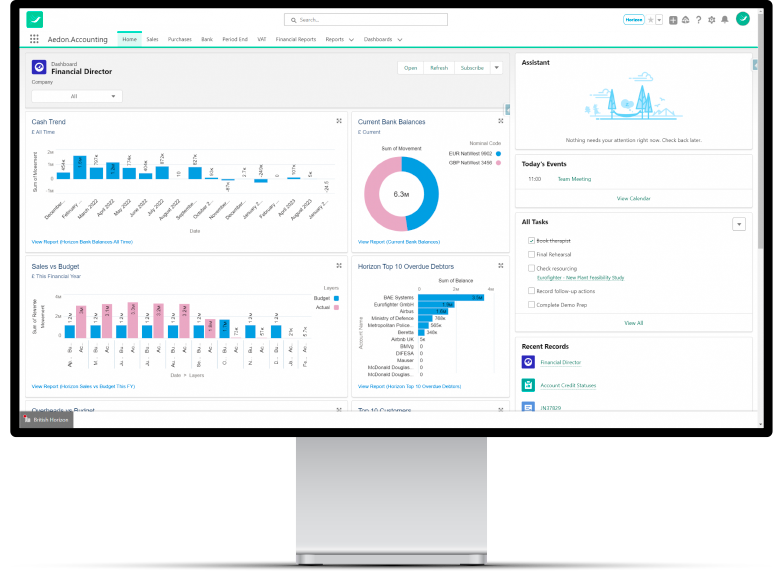Image resolution: width=783 pixels, height=572 pixels.
Task: Check the Final Rehearsal task
Action: 532,254
